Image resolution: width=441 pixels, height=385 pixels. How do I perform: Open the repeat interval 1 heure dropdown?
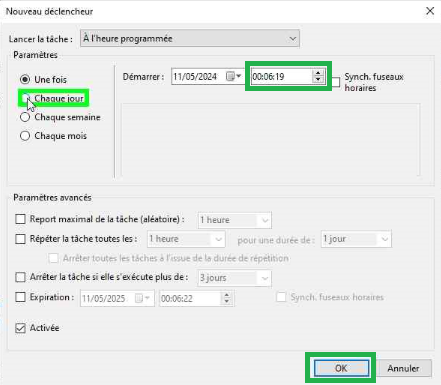click(186, 239)
